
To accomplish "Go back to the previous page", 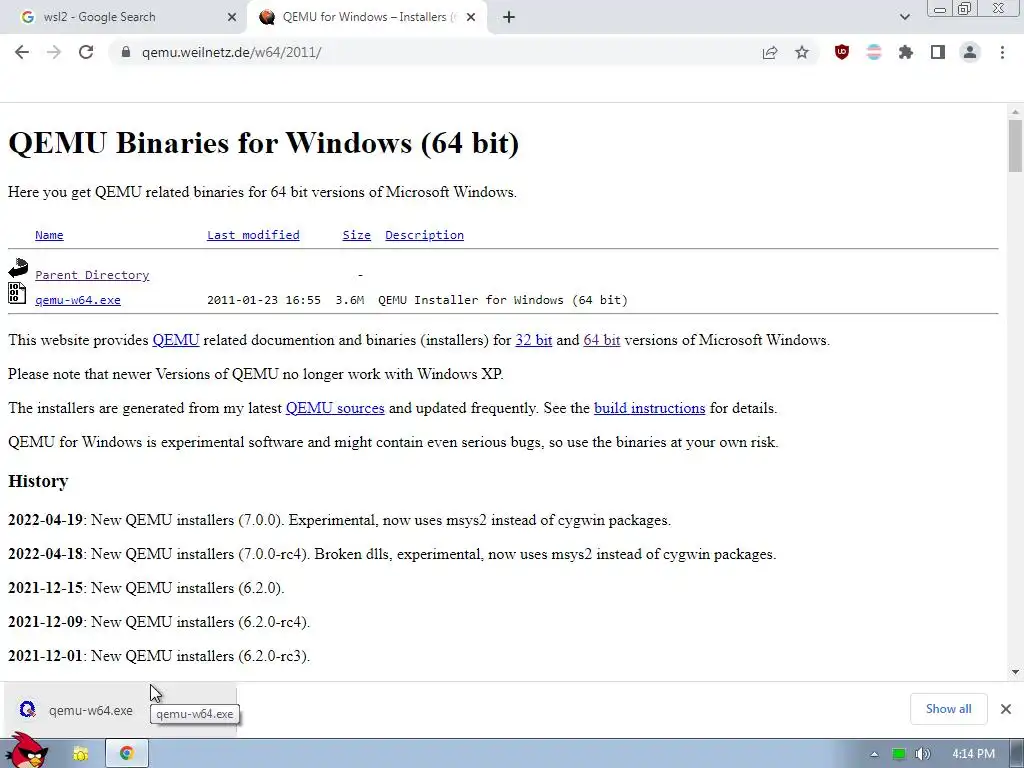I will coord(22,52).
